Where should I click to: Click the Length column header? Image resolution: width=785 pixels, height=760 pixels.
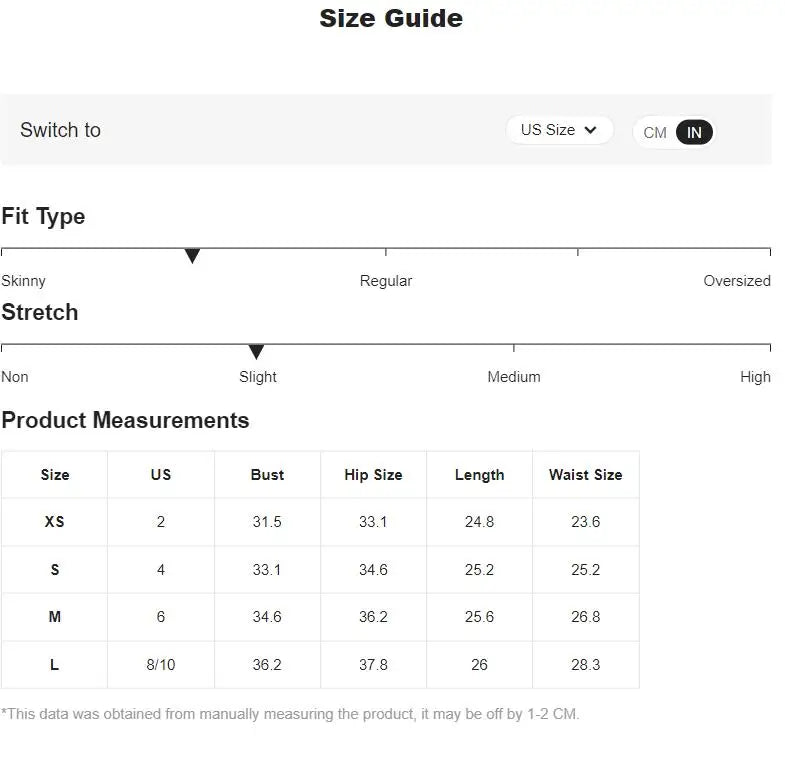coord(479,475)
